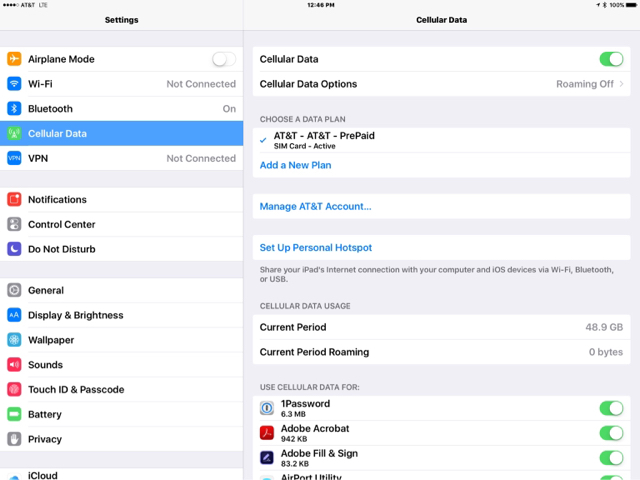Screen dimensions: 640x480
Task: Disable cellular data for Adobe Fill & Sign
Action: coord(611,458)
